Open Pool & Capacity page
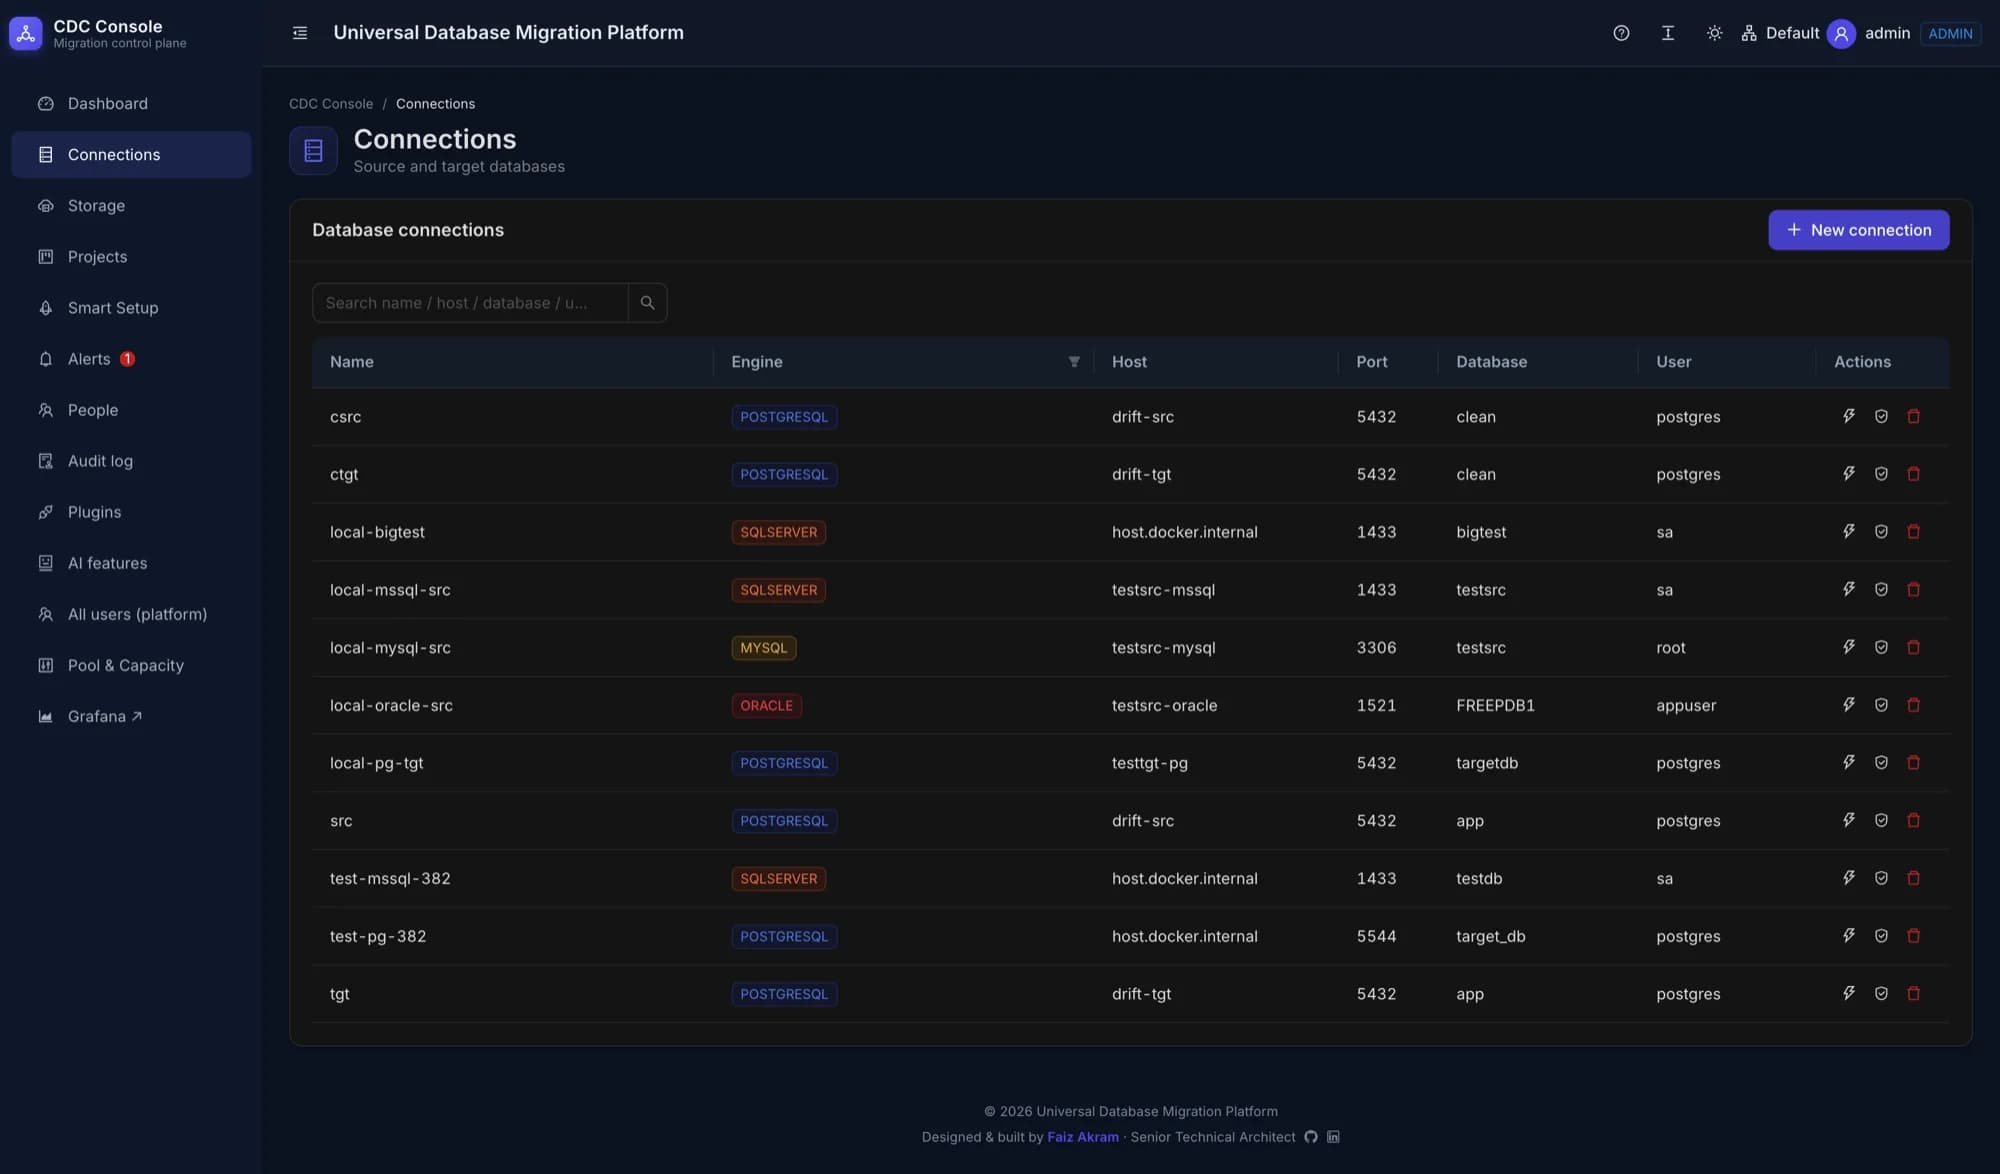The width and height of the screenshot is (2000, 1174). pyautogui.click(x=131, y=665)
